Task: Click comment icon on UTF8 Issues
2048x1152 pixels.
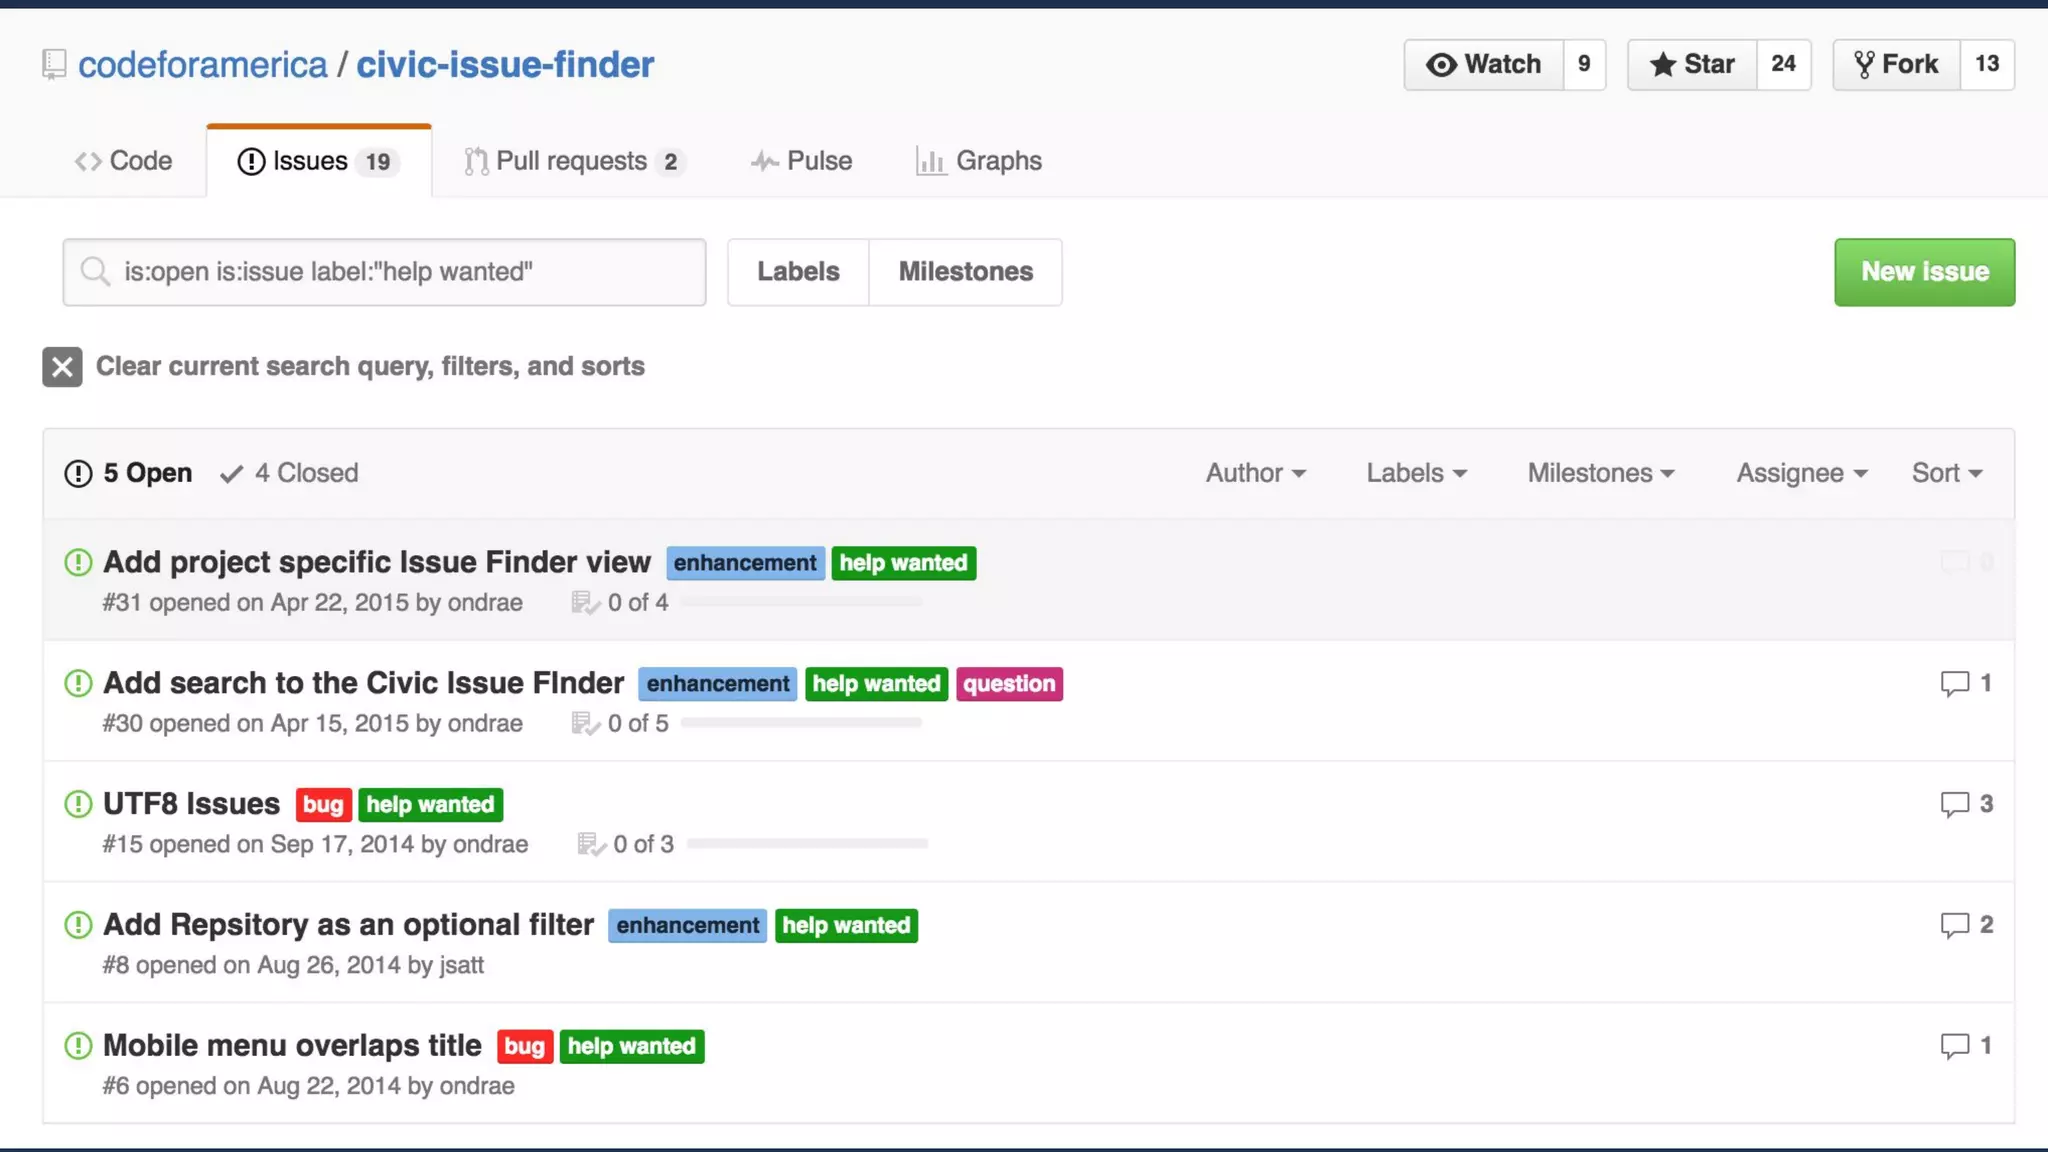Action: pyautogui.click(x=1954, y=804)
